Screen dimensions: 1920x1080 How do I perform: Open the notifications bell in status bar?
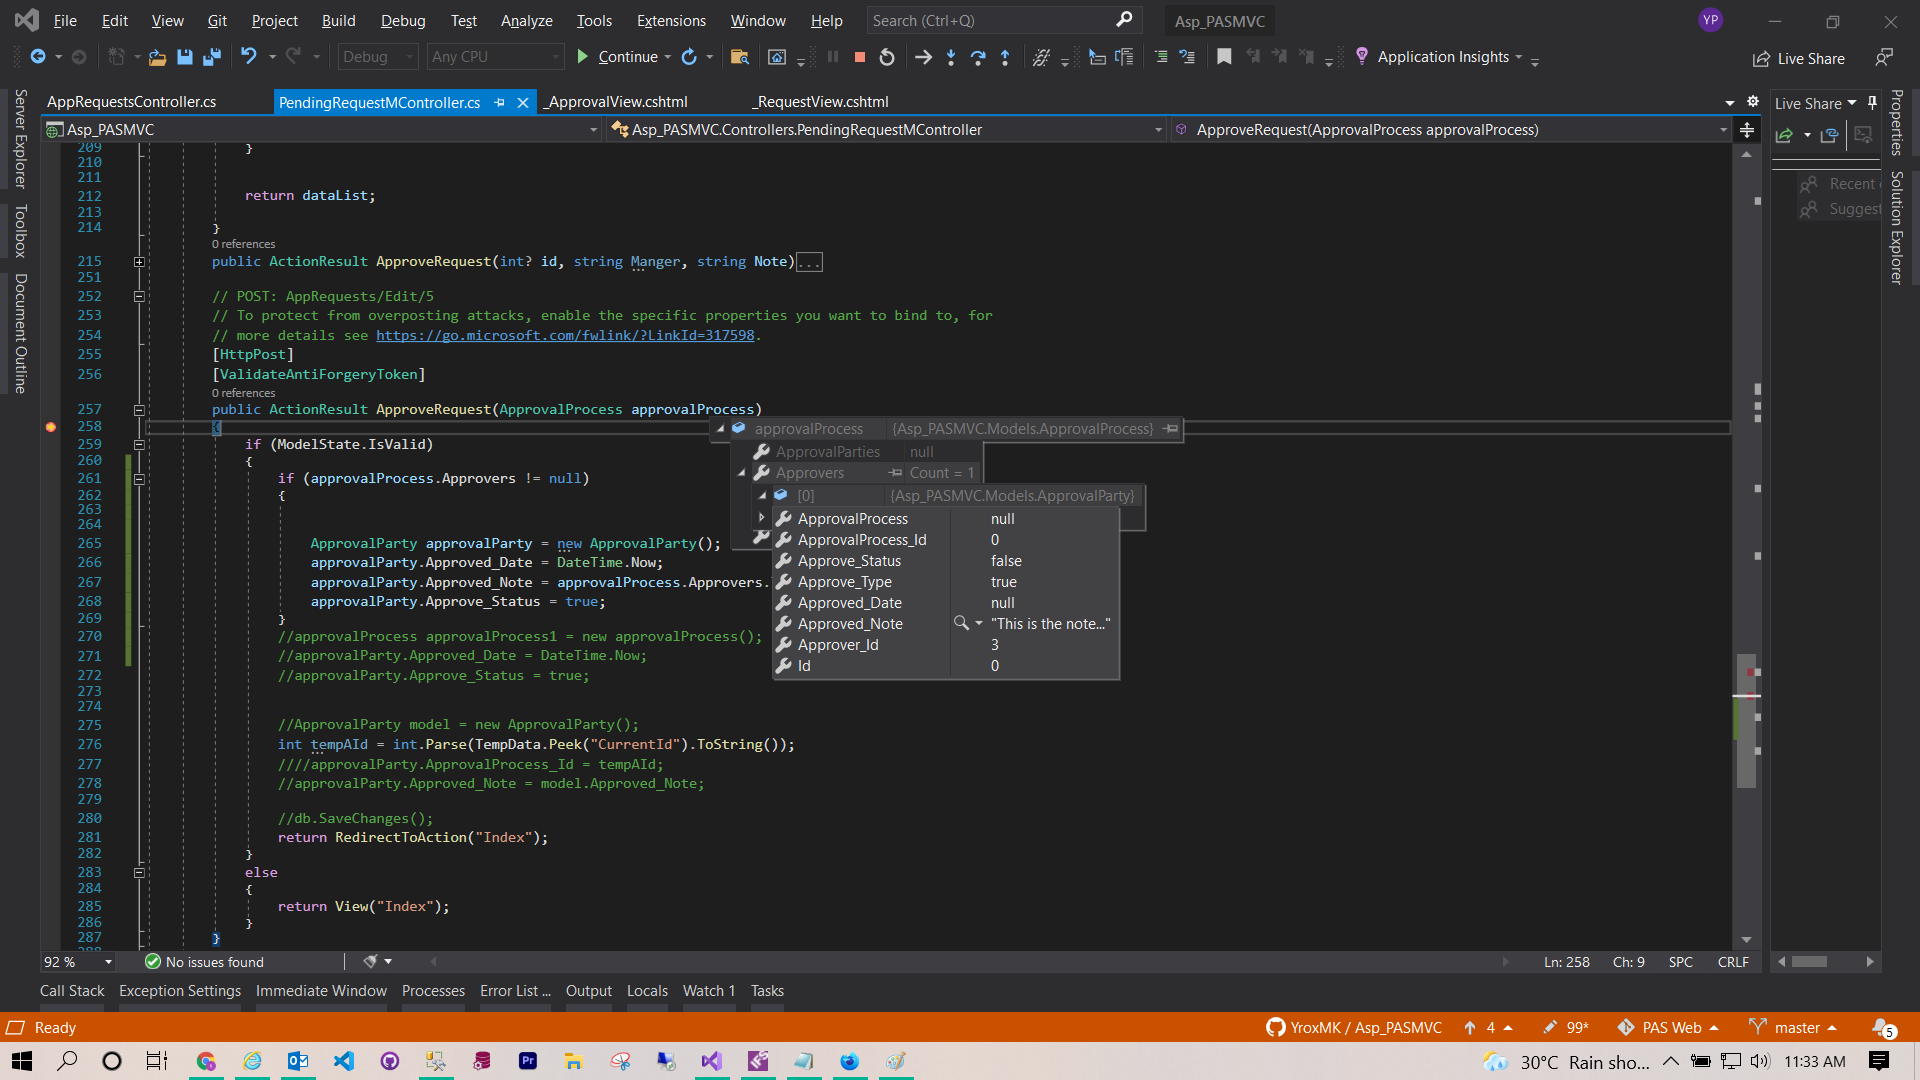1883,1028
